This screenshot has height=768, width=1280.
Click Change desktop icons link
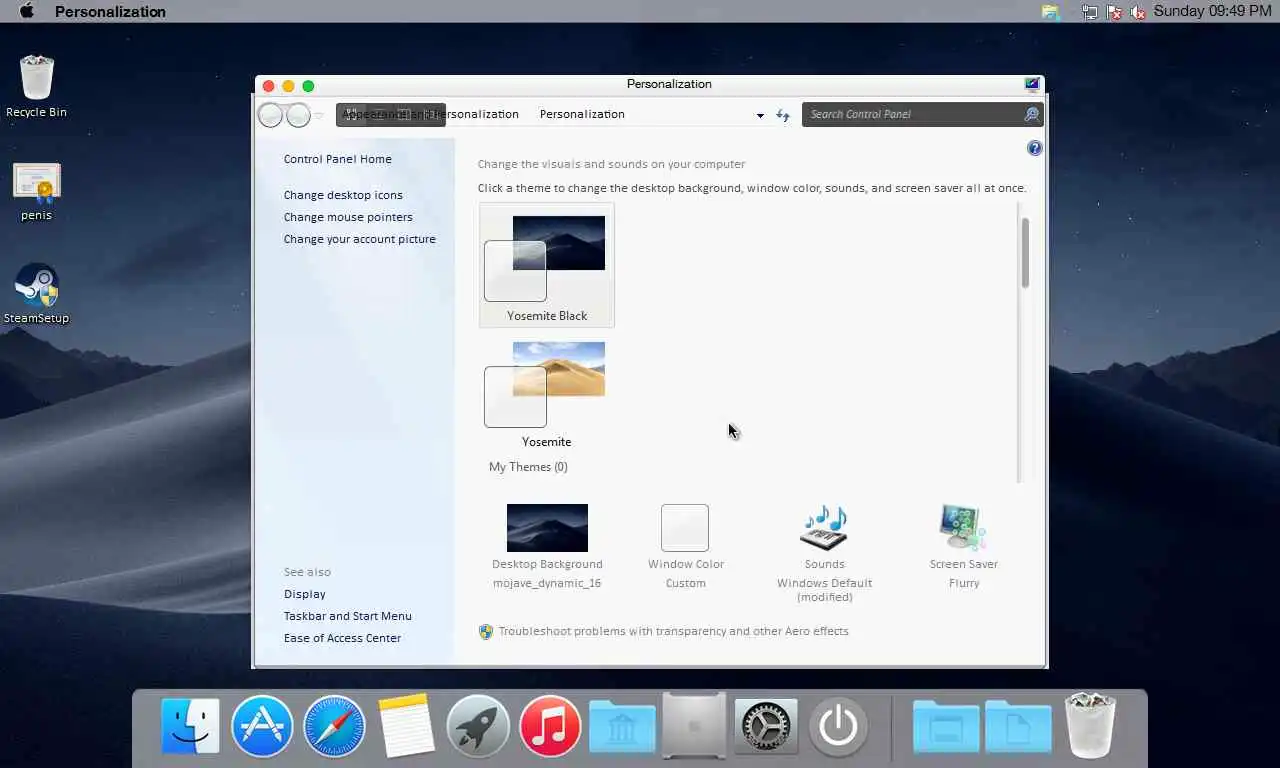click(343, 195)
